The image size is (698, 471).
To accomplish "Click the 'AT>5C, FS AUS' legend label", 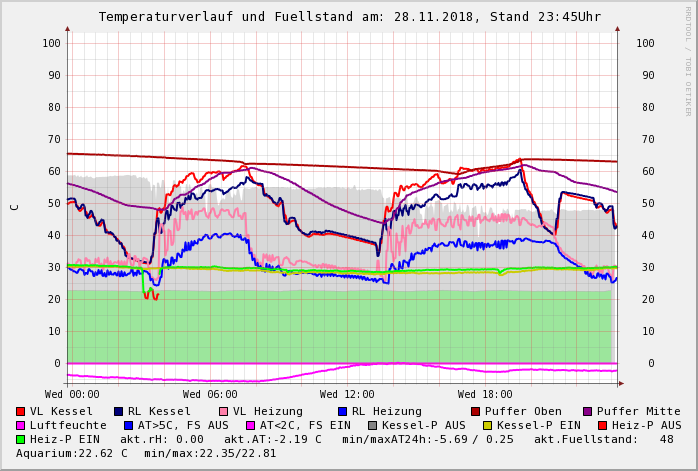I will pyautogui.click(x=183, y=425).
